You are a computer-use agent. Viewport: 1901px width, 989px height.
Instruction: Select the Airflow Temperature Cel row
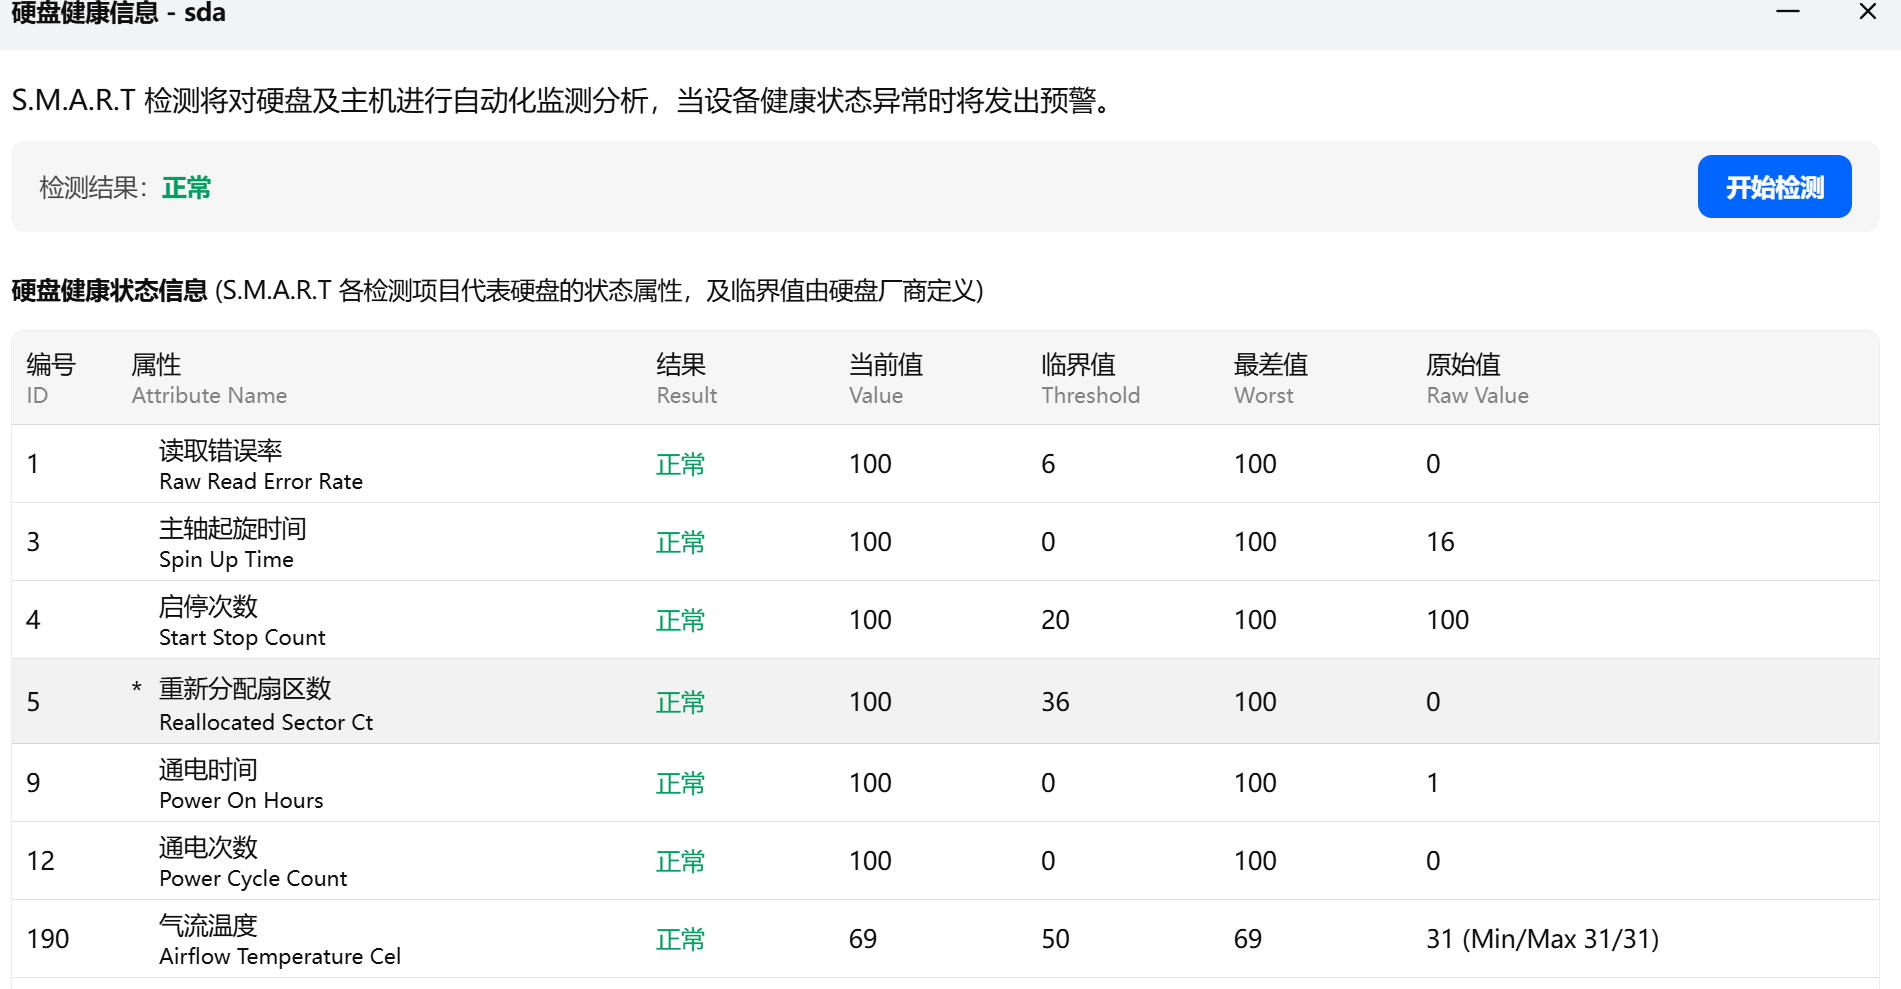(700, 939)
